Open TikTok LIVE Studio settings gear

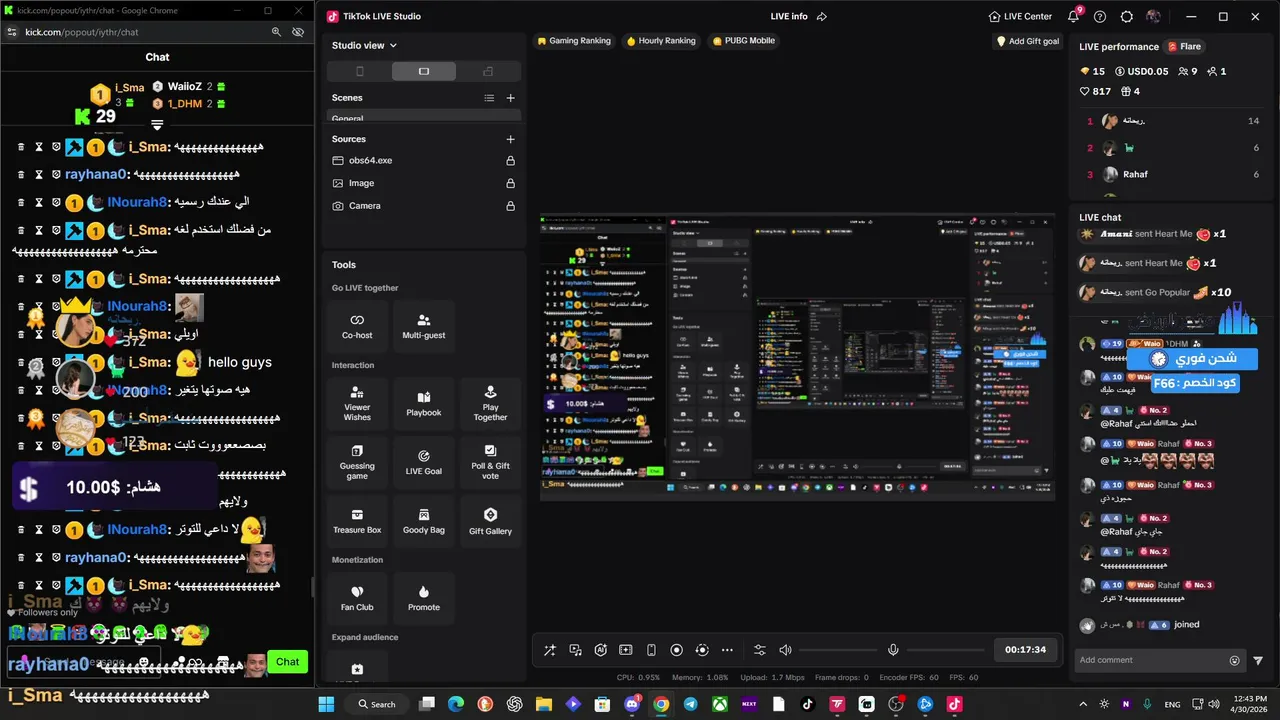pos(1127,16)
